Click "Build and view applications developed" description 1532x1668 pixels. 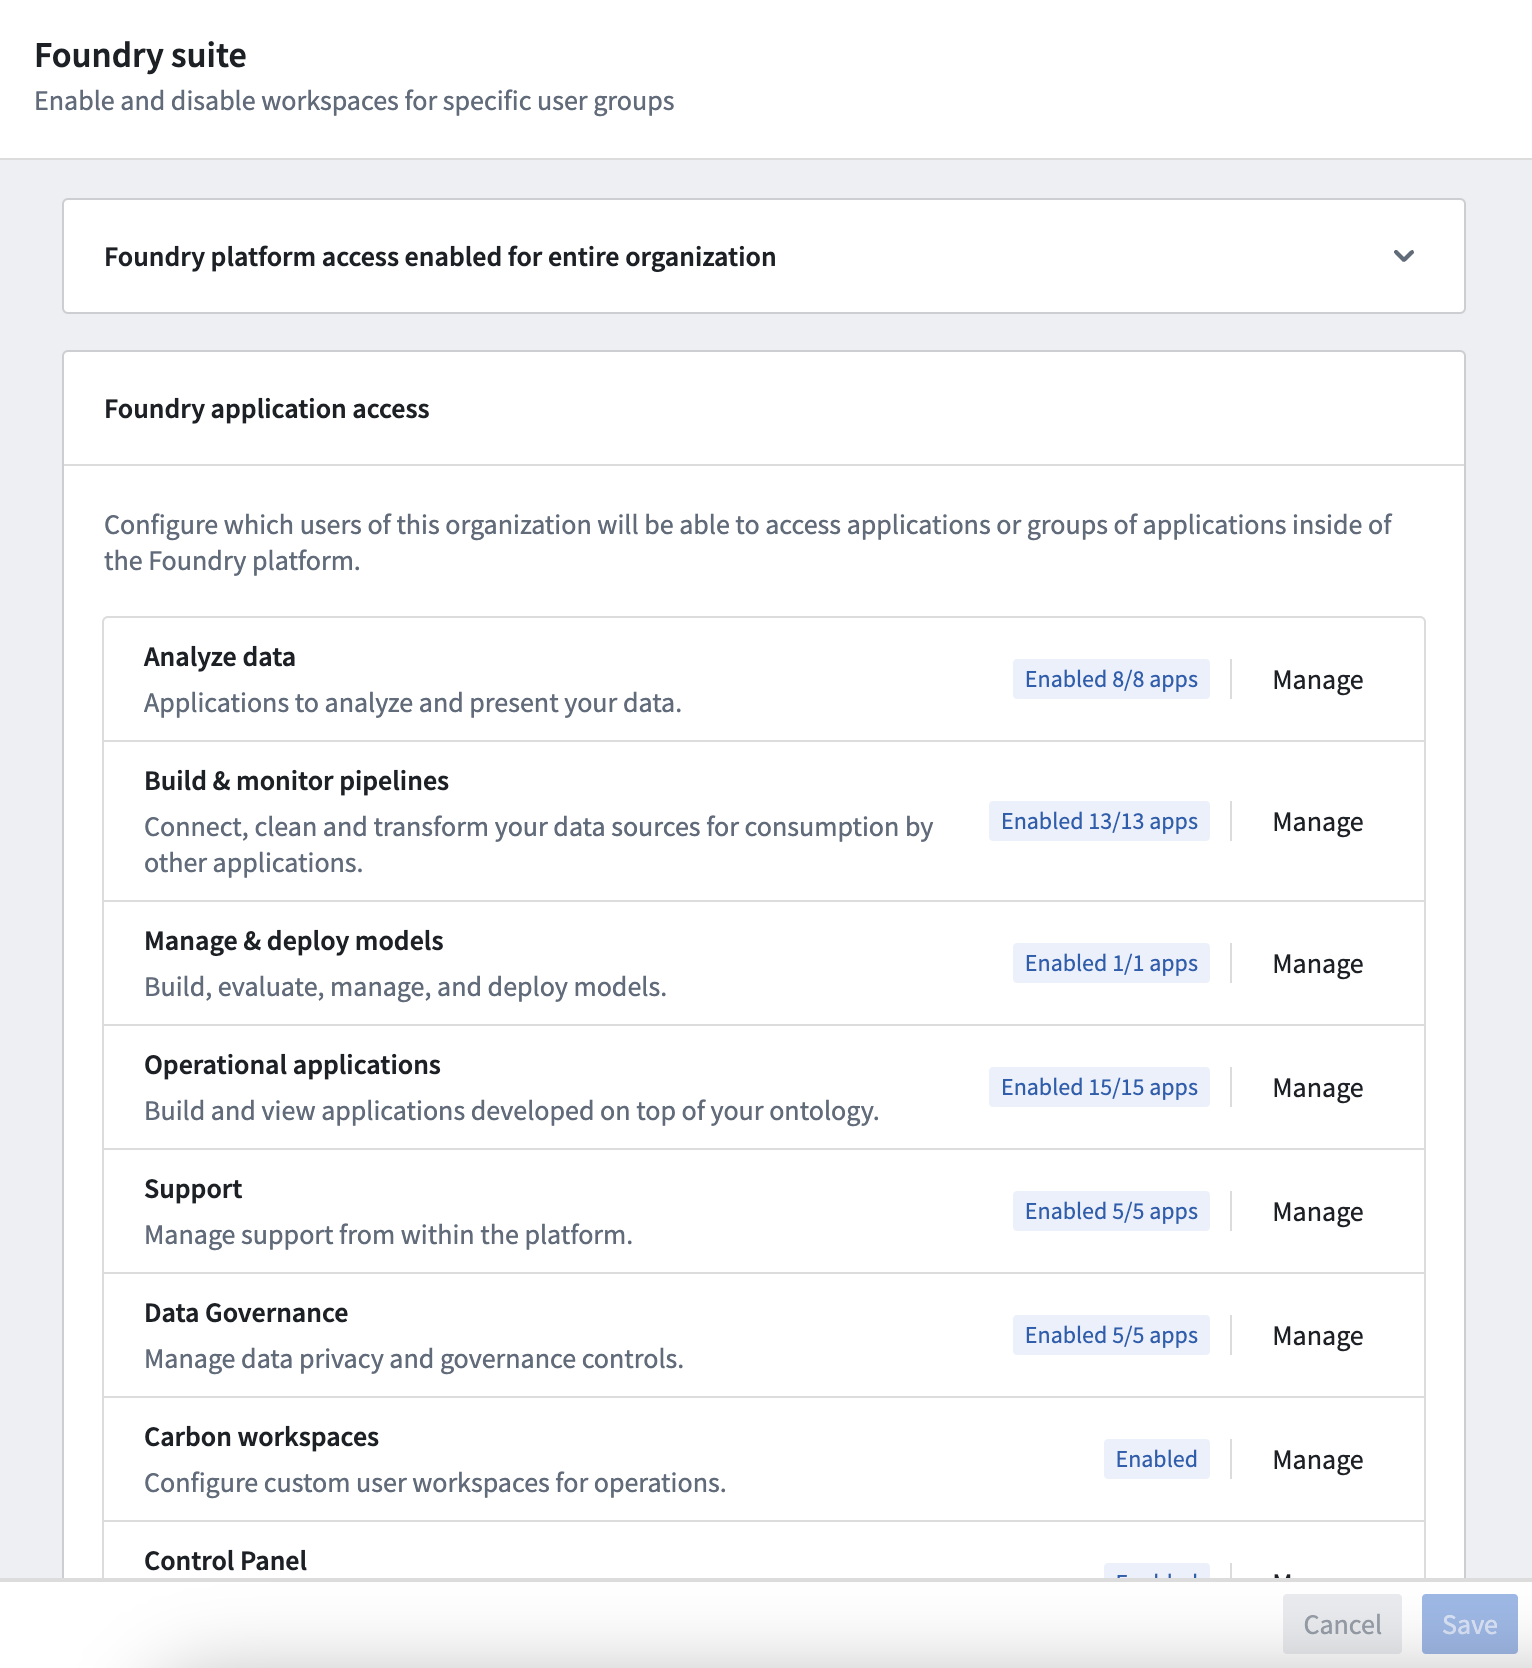point(512,1111)
